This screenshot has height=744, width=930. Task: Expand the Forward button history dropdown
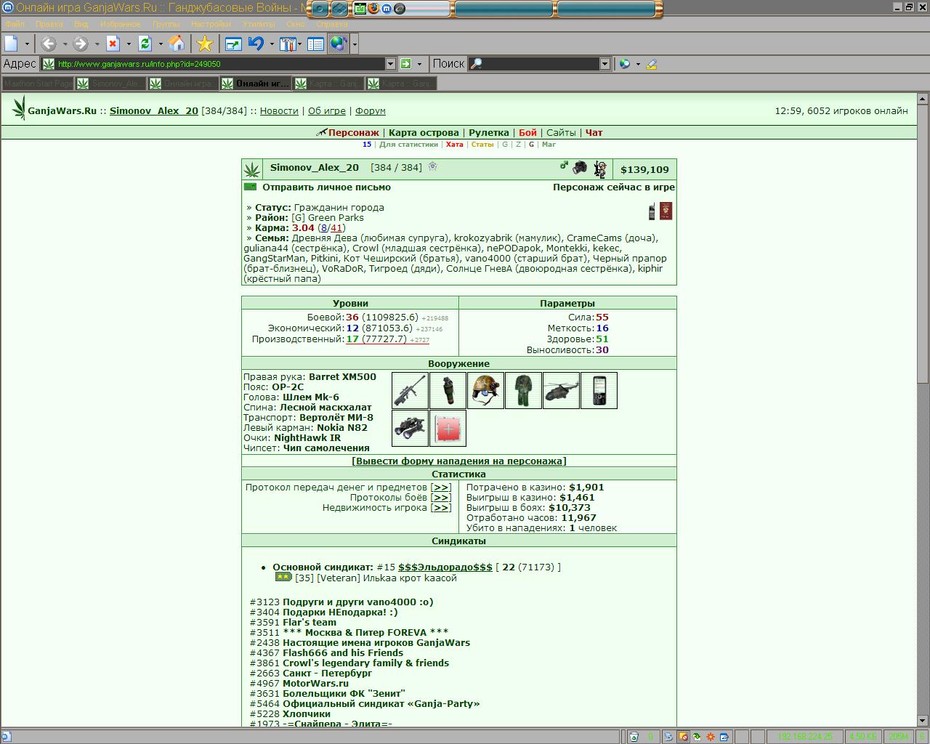(x=97, y=44)
